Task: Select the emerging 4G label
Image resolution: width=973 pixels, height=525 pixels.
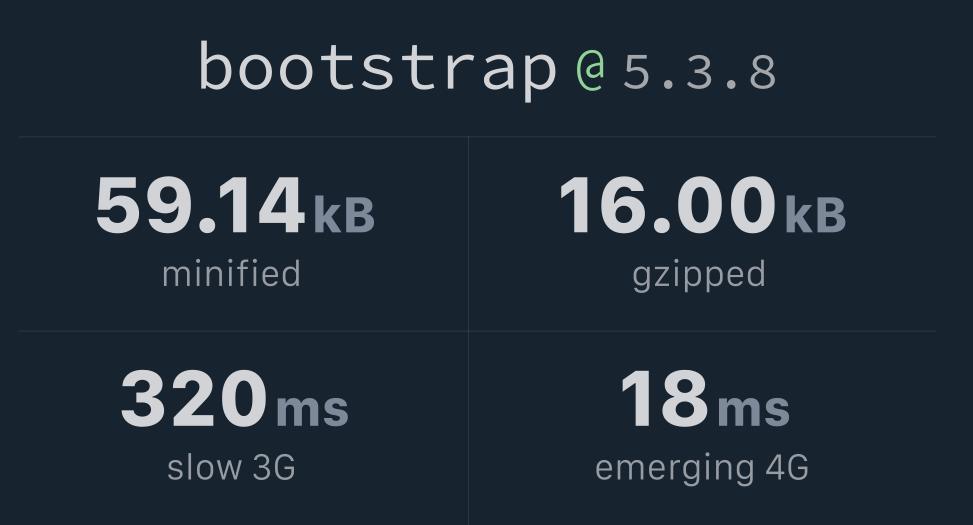Action: coord(701,467)
